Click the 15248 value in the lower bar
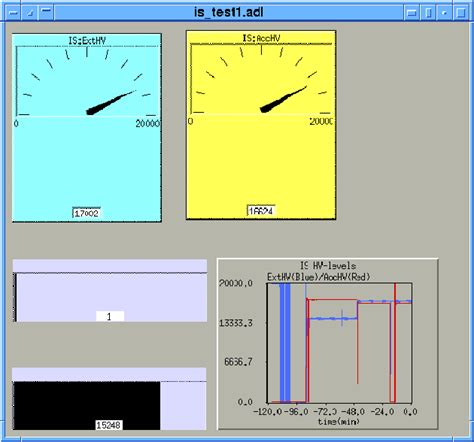The image size is (474, 442). click(109, 425)
